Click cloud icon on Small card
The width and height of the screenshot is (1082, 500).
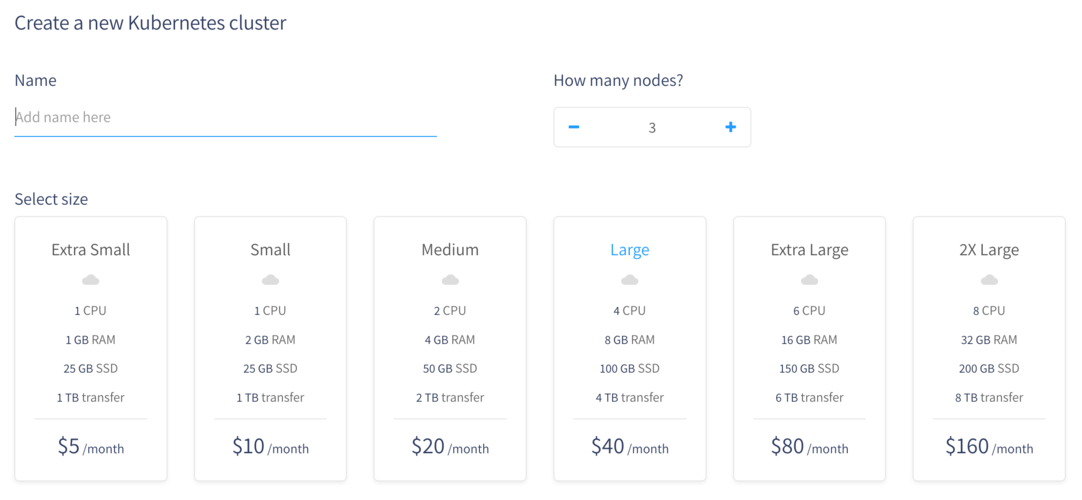pyautogui.click(x=270, y=280)
